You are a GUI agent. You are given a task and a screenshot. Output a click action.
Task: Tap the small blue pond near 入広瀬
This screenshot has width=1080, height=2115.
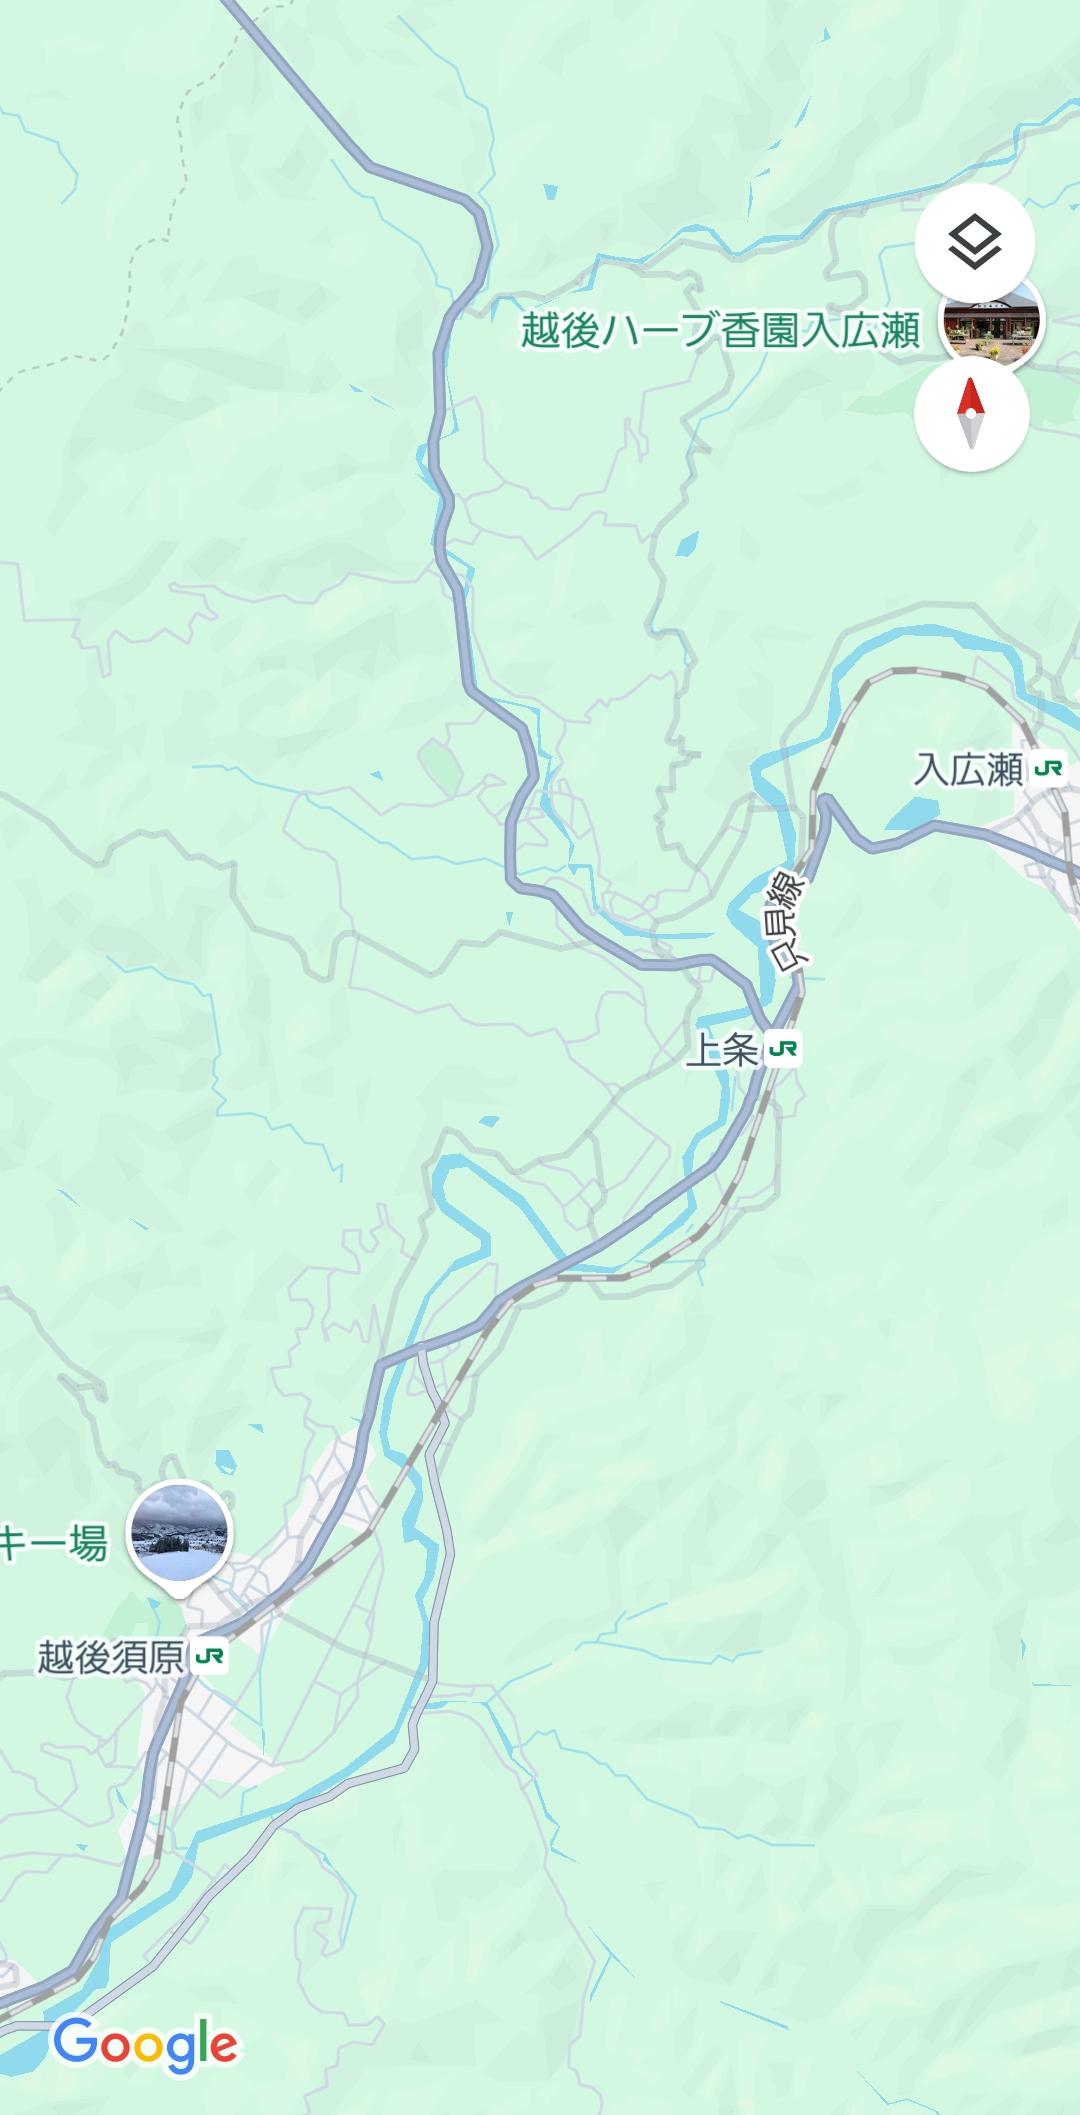tap(914, 815)
